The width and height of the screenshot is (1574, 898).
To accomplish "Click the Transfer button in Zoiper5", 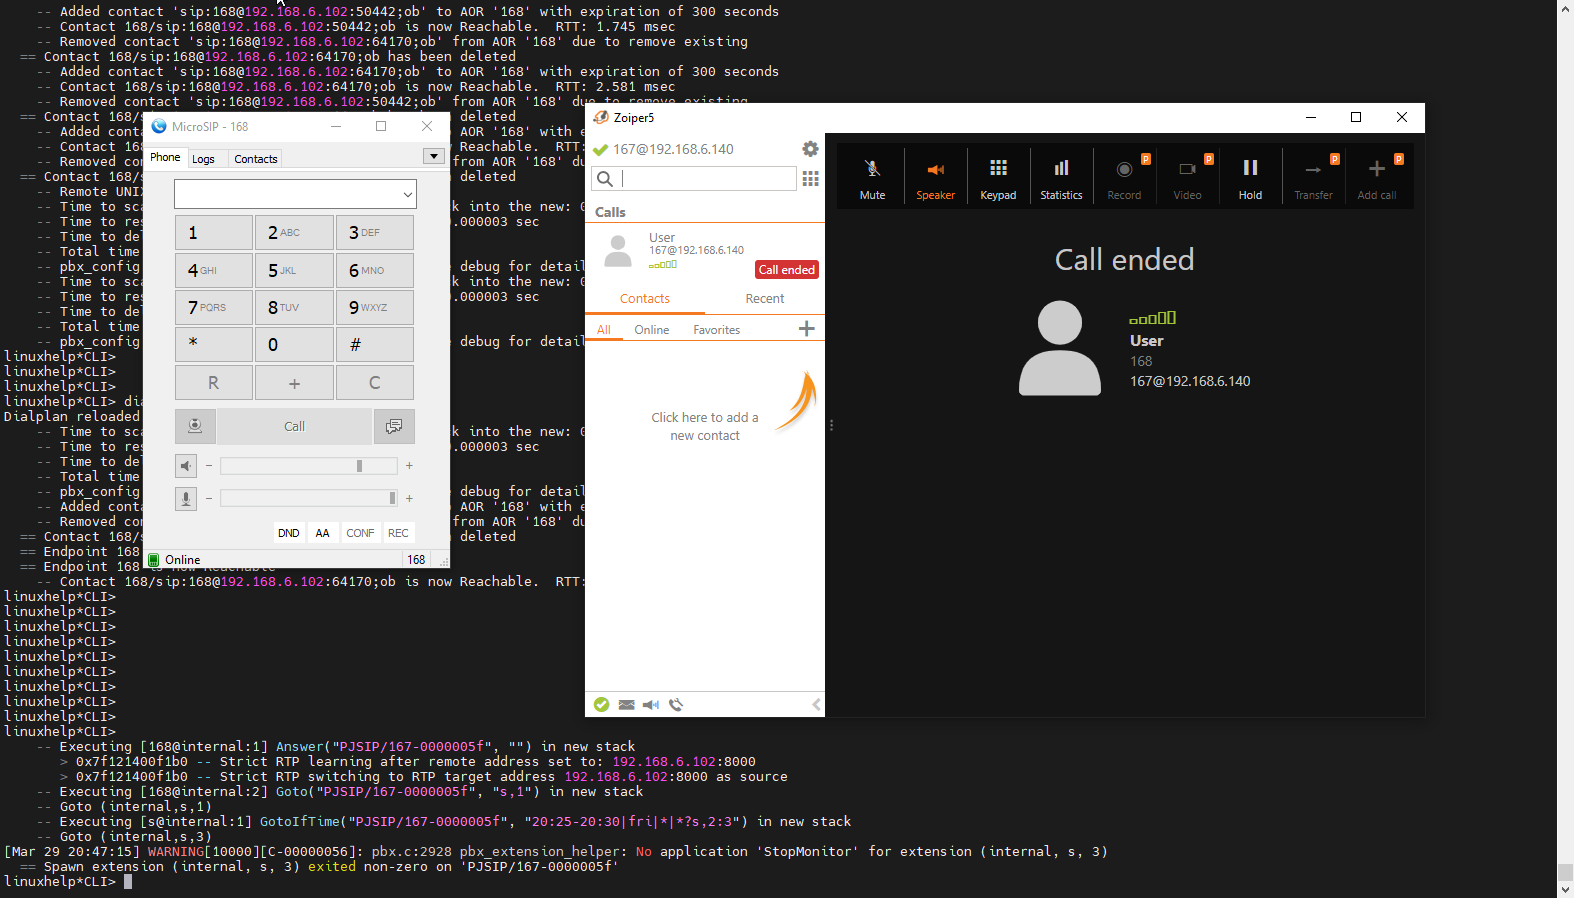I will [x=1313, y=178].
